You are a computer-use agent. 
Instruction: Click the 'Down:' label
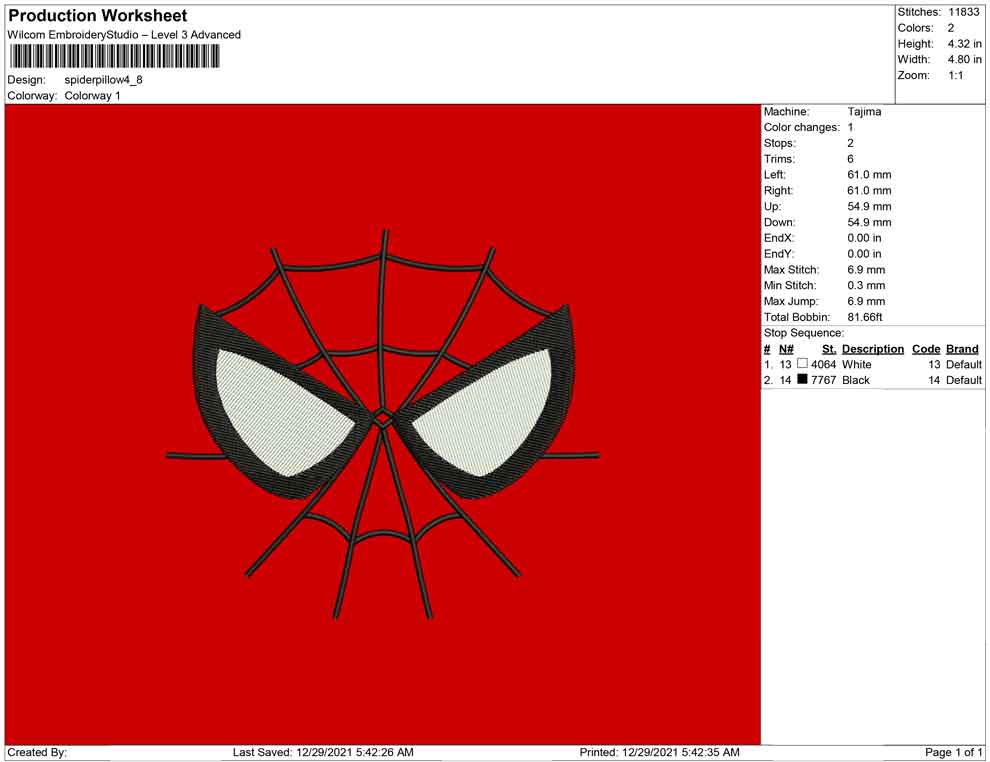[x=779, y=222]
